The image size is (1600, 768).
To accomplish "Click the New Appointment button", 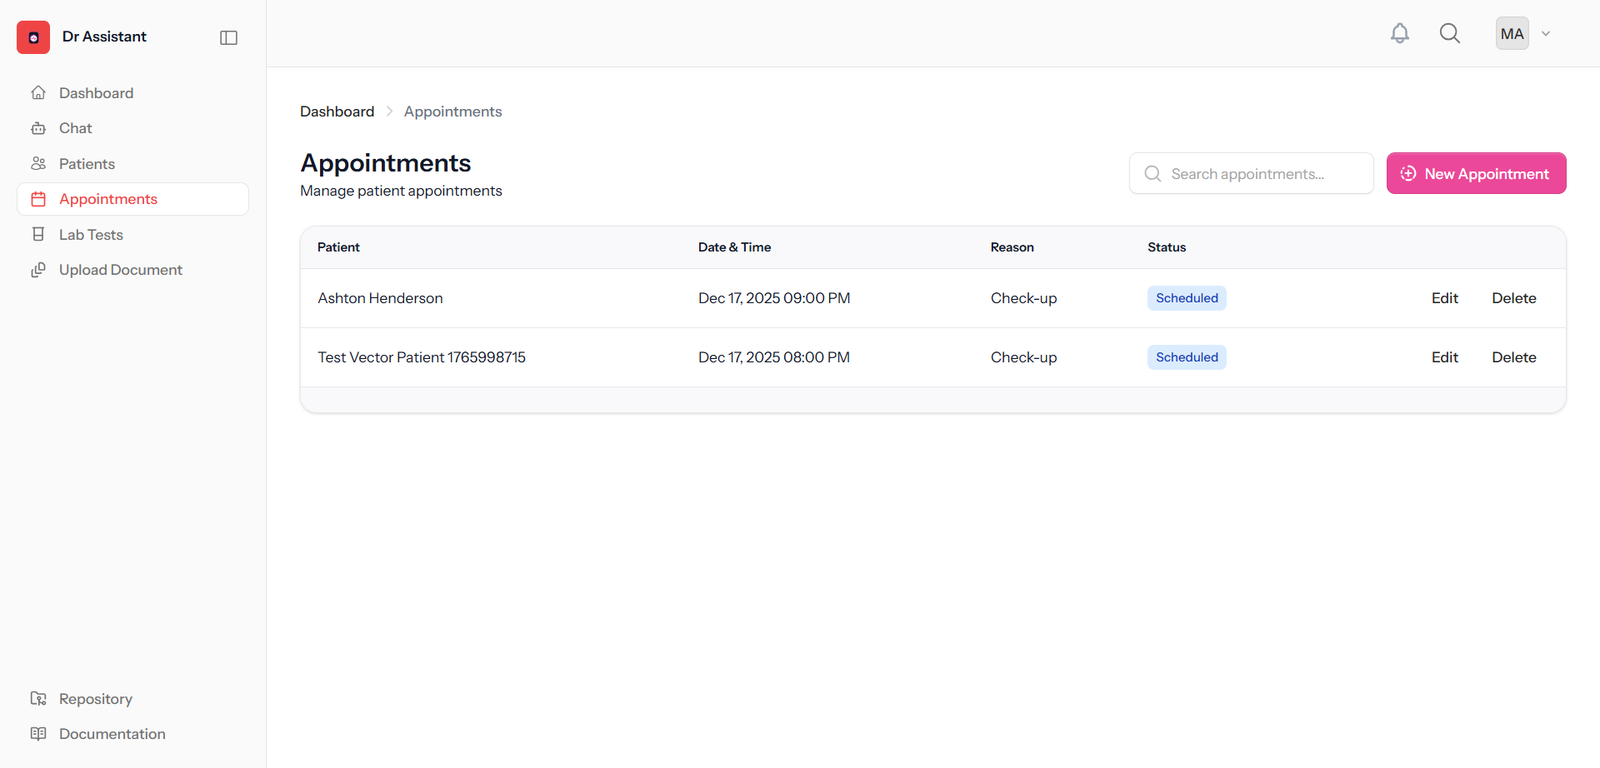I will click(x=1476, y=173).
